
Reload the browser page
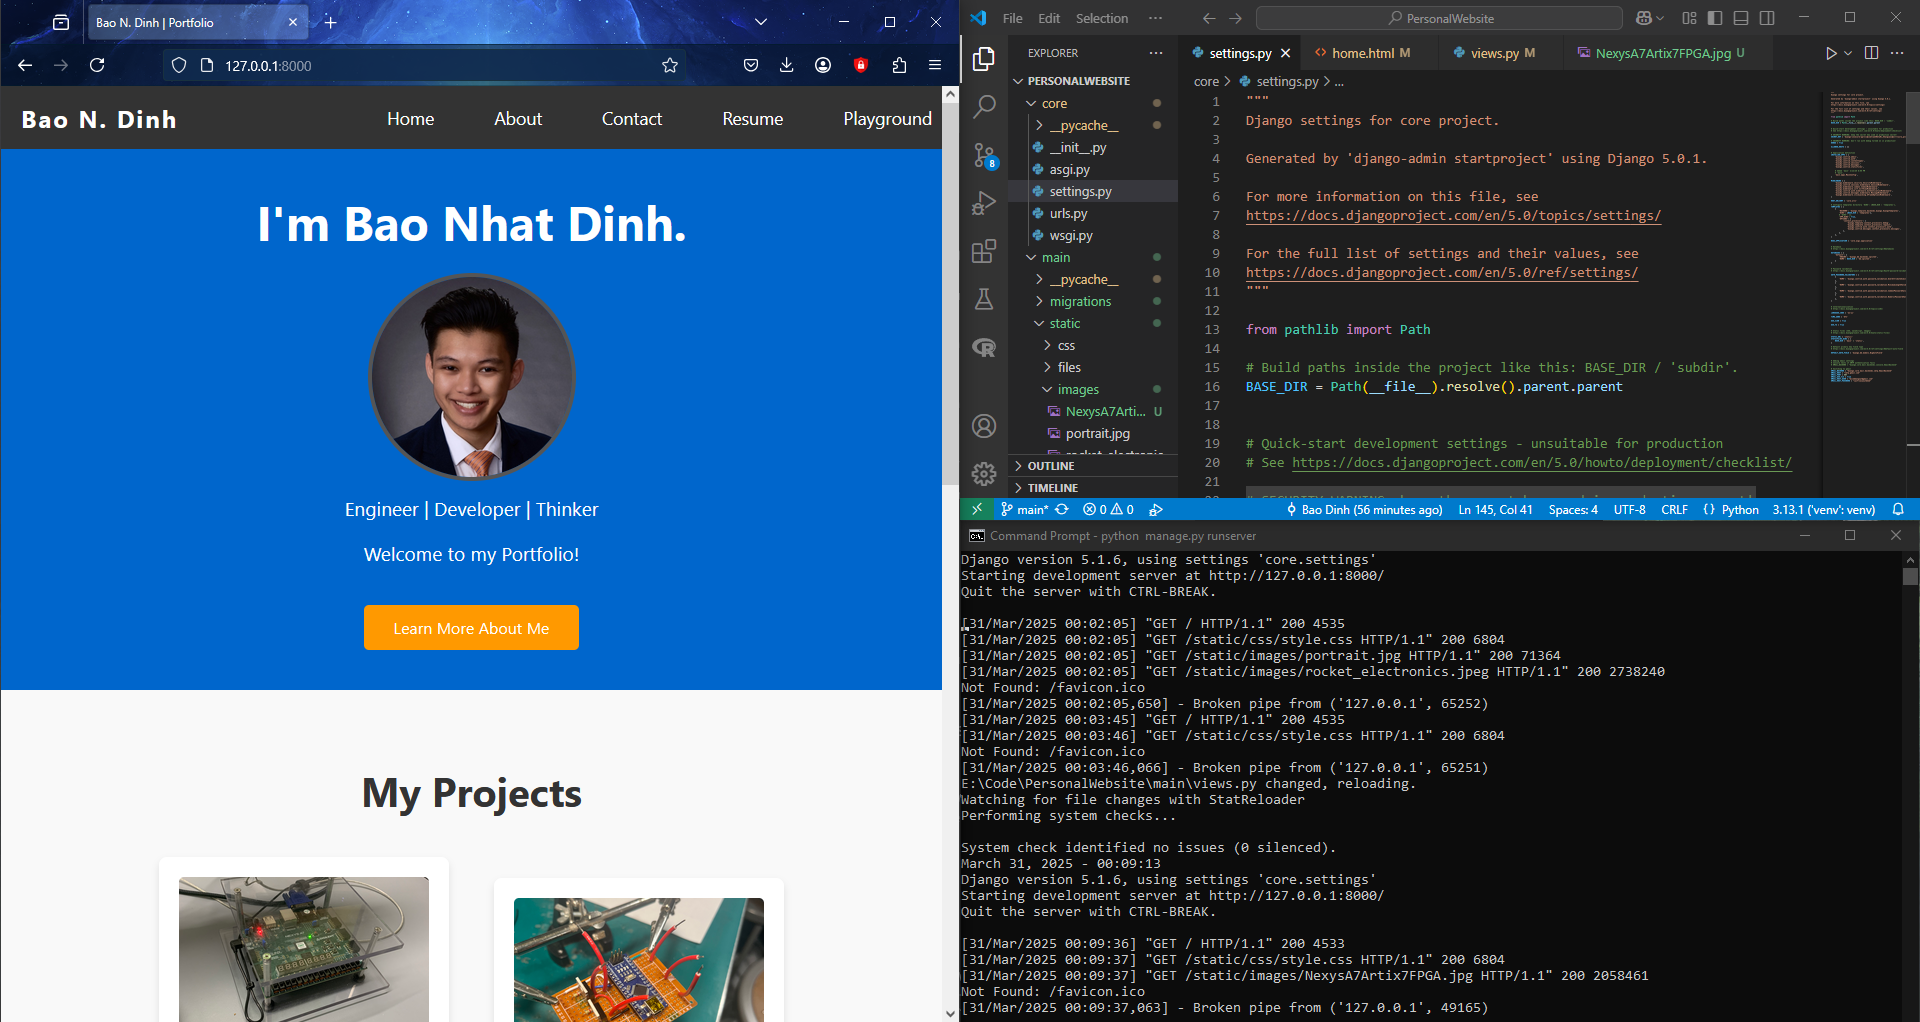point(97,65)
